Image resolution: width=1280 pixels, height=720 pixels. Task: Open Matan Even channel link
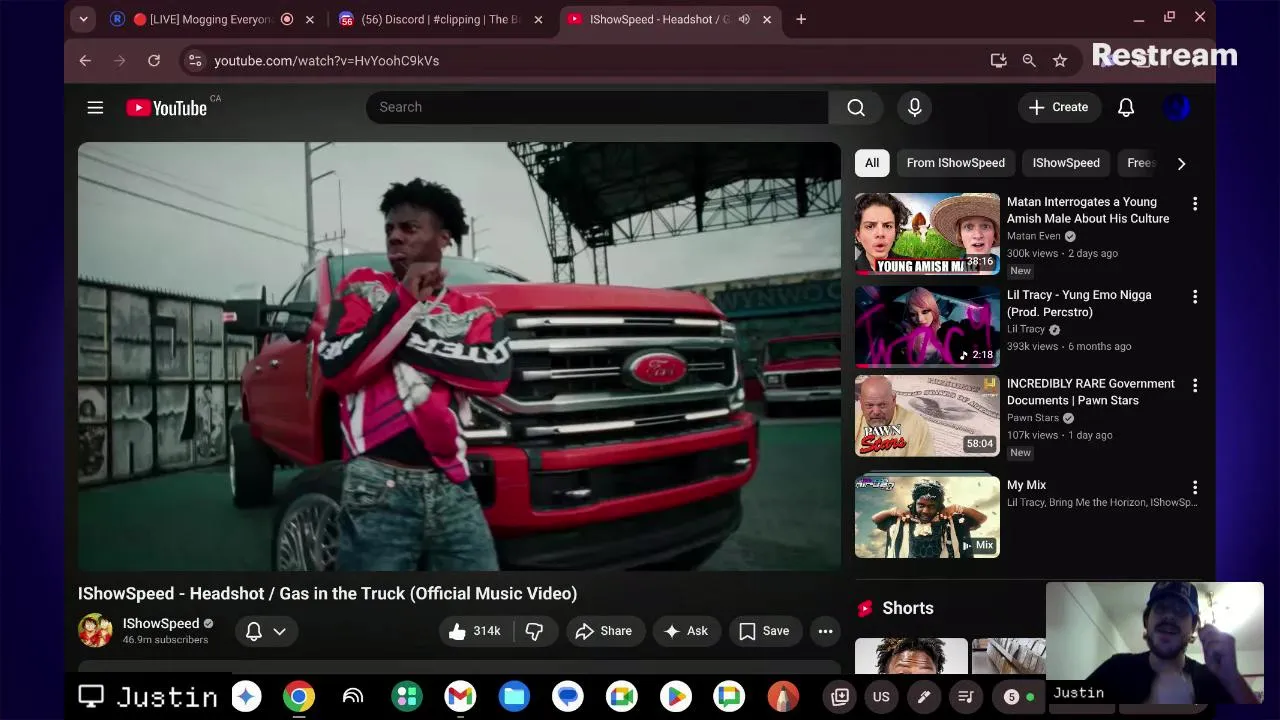point(1034,236)
